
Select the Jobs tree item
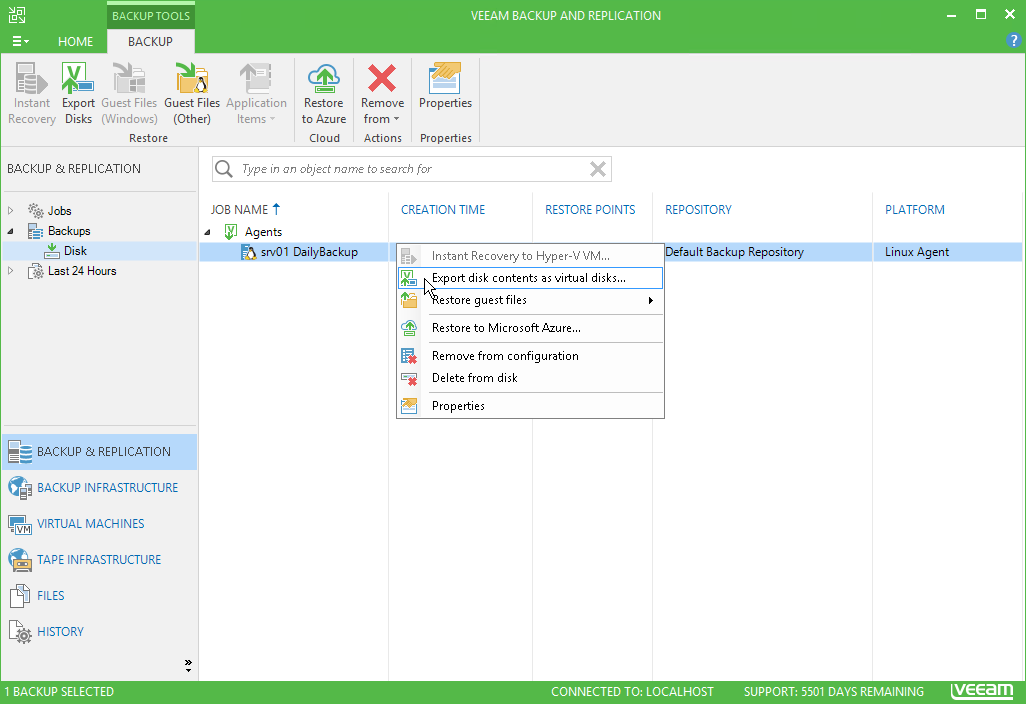59,211
